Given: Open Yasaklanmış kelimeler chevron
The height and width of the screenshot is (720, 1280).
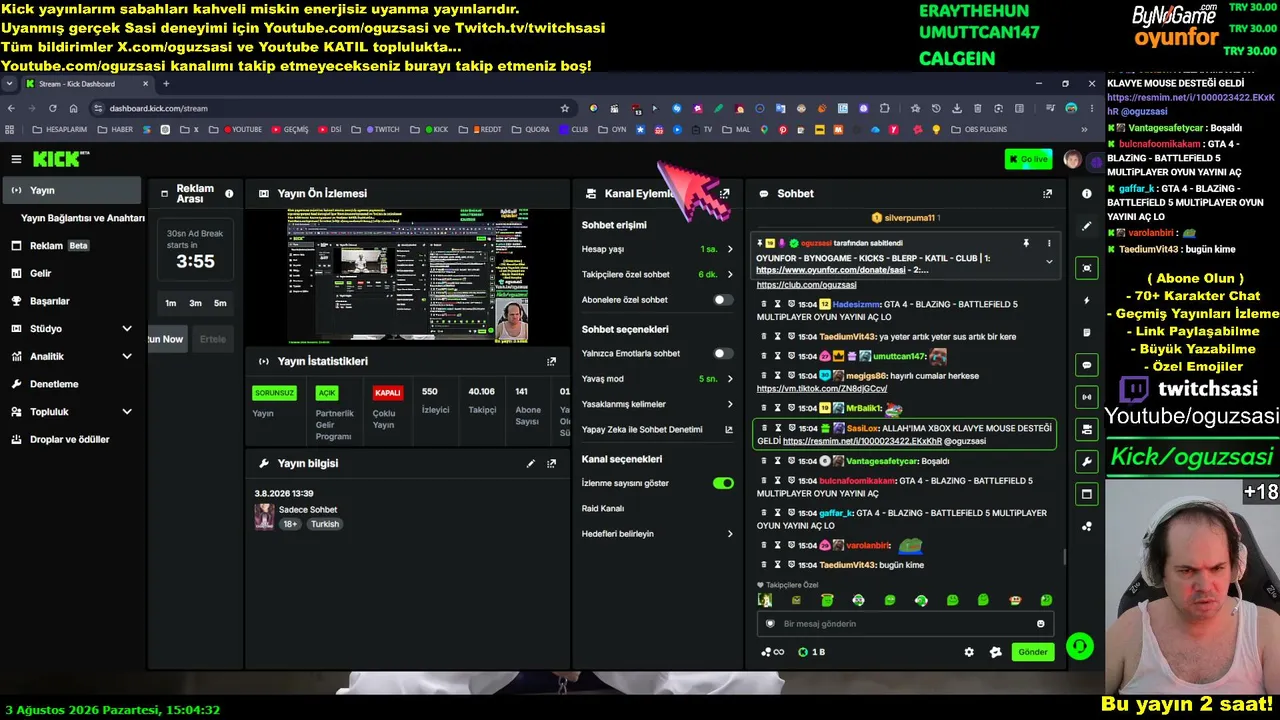Looking at the screenshot, I should click(730, 404).
